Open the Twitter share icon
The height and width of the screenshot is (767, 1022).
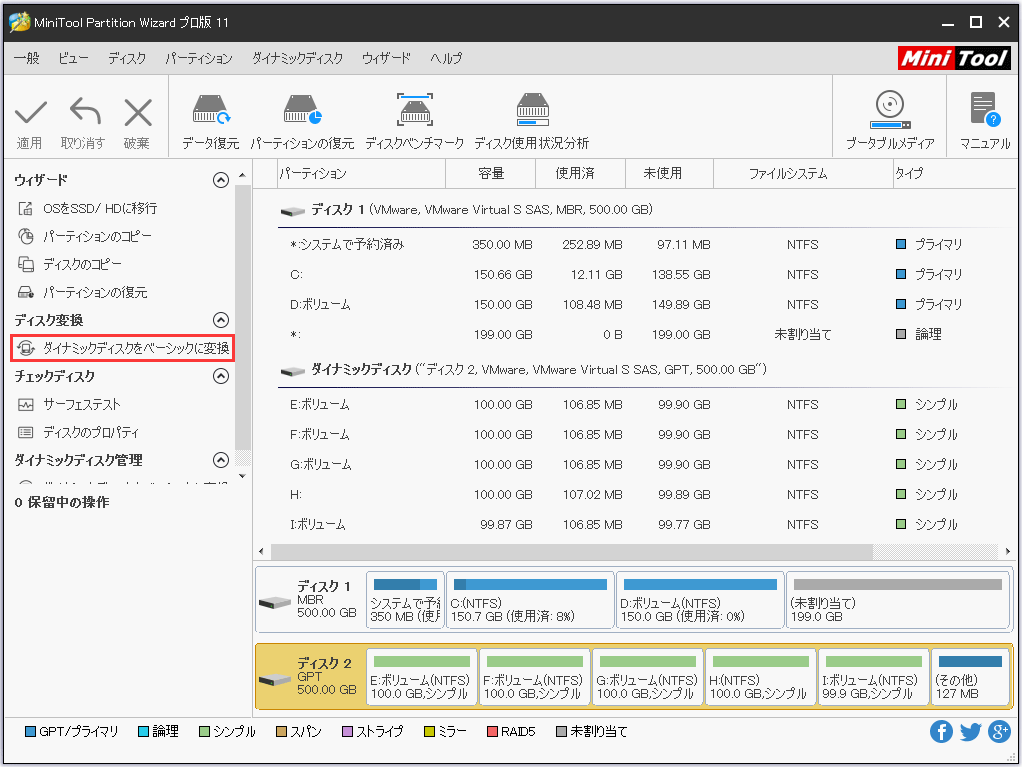(971, 732)
